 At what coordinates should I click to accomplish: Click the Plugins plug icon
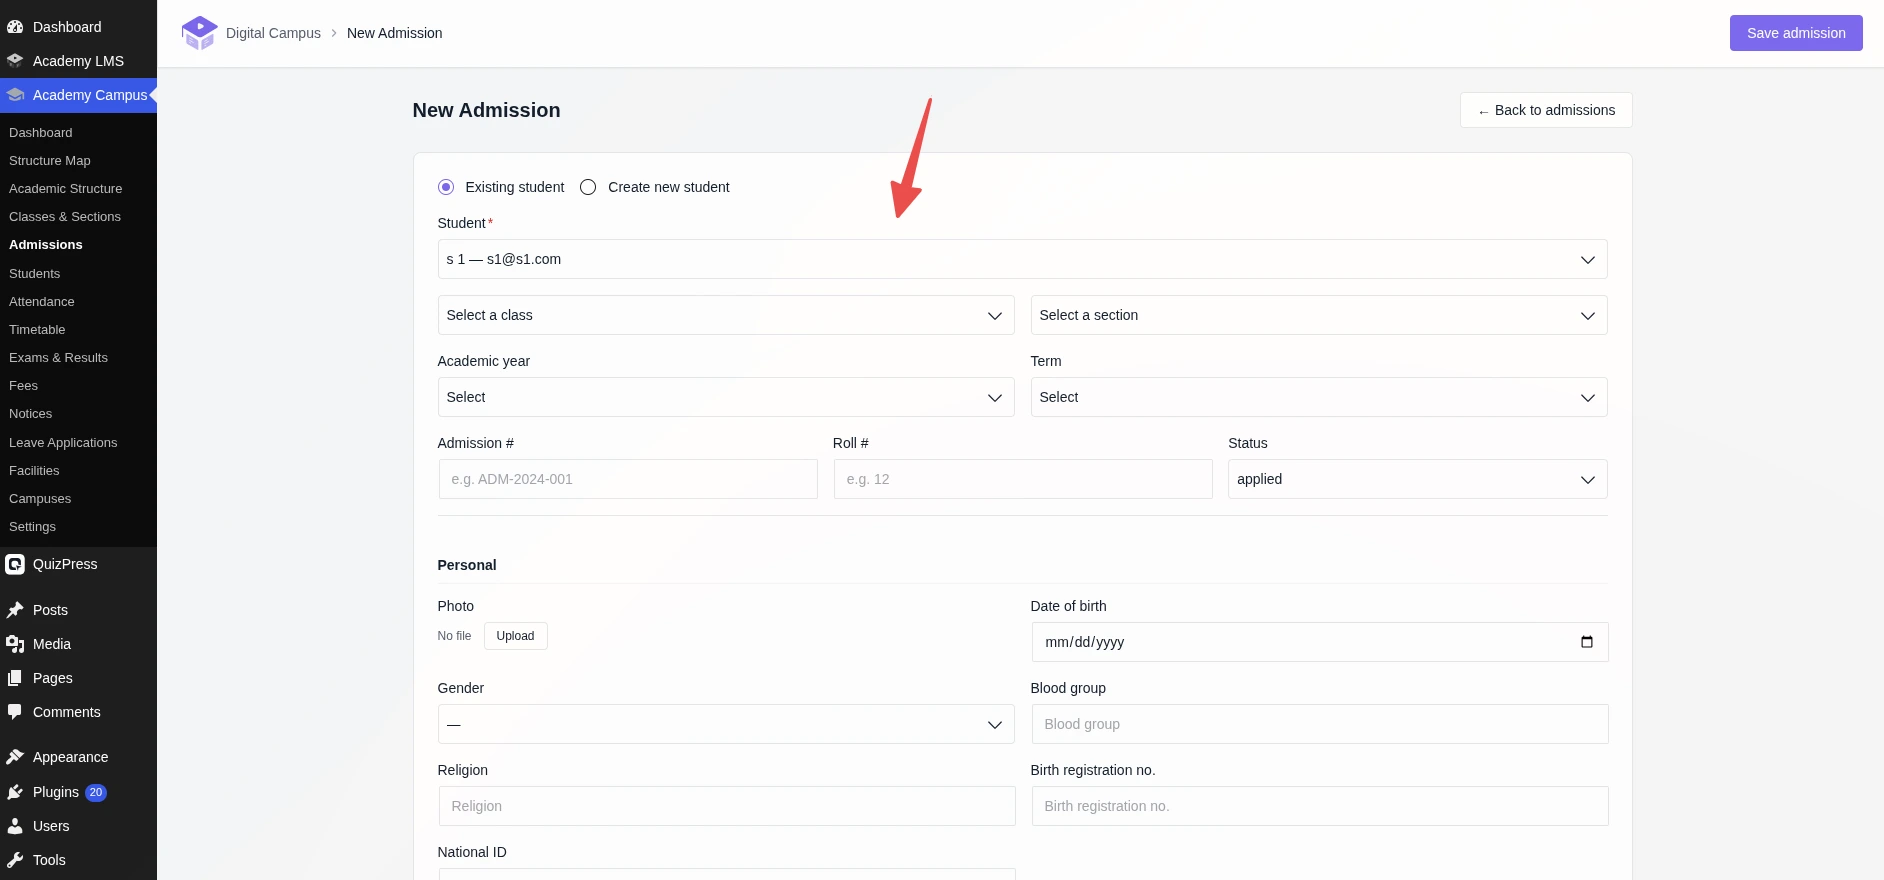point(15,792)
